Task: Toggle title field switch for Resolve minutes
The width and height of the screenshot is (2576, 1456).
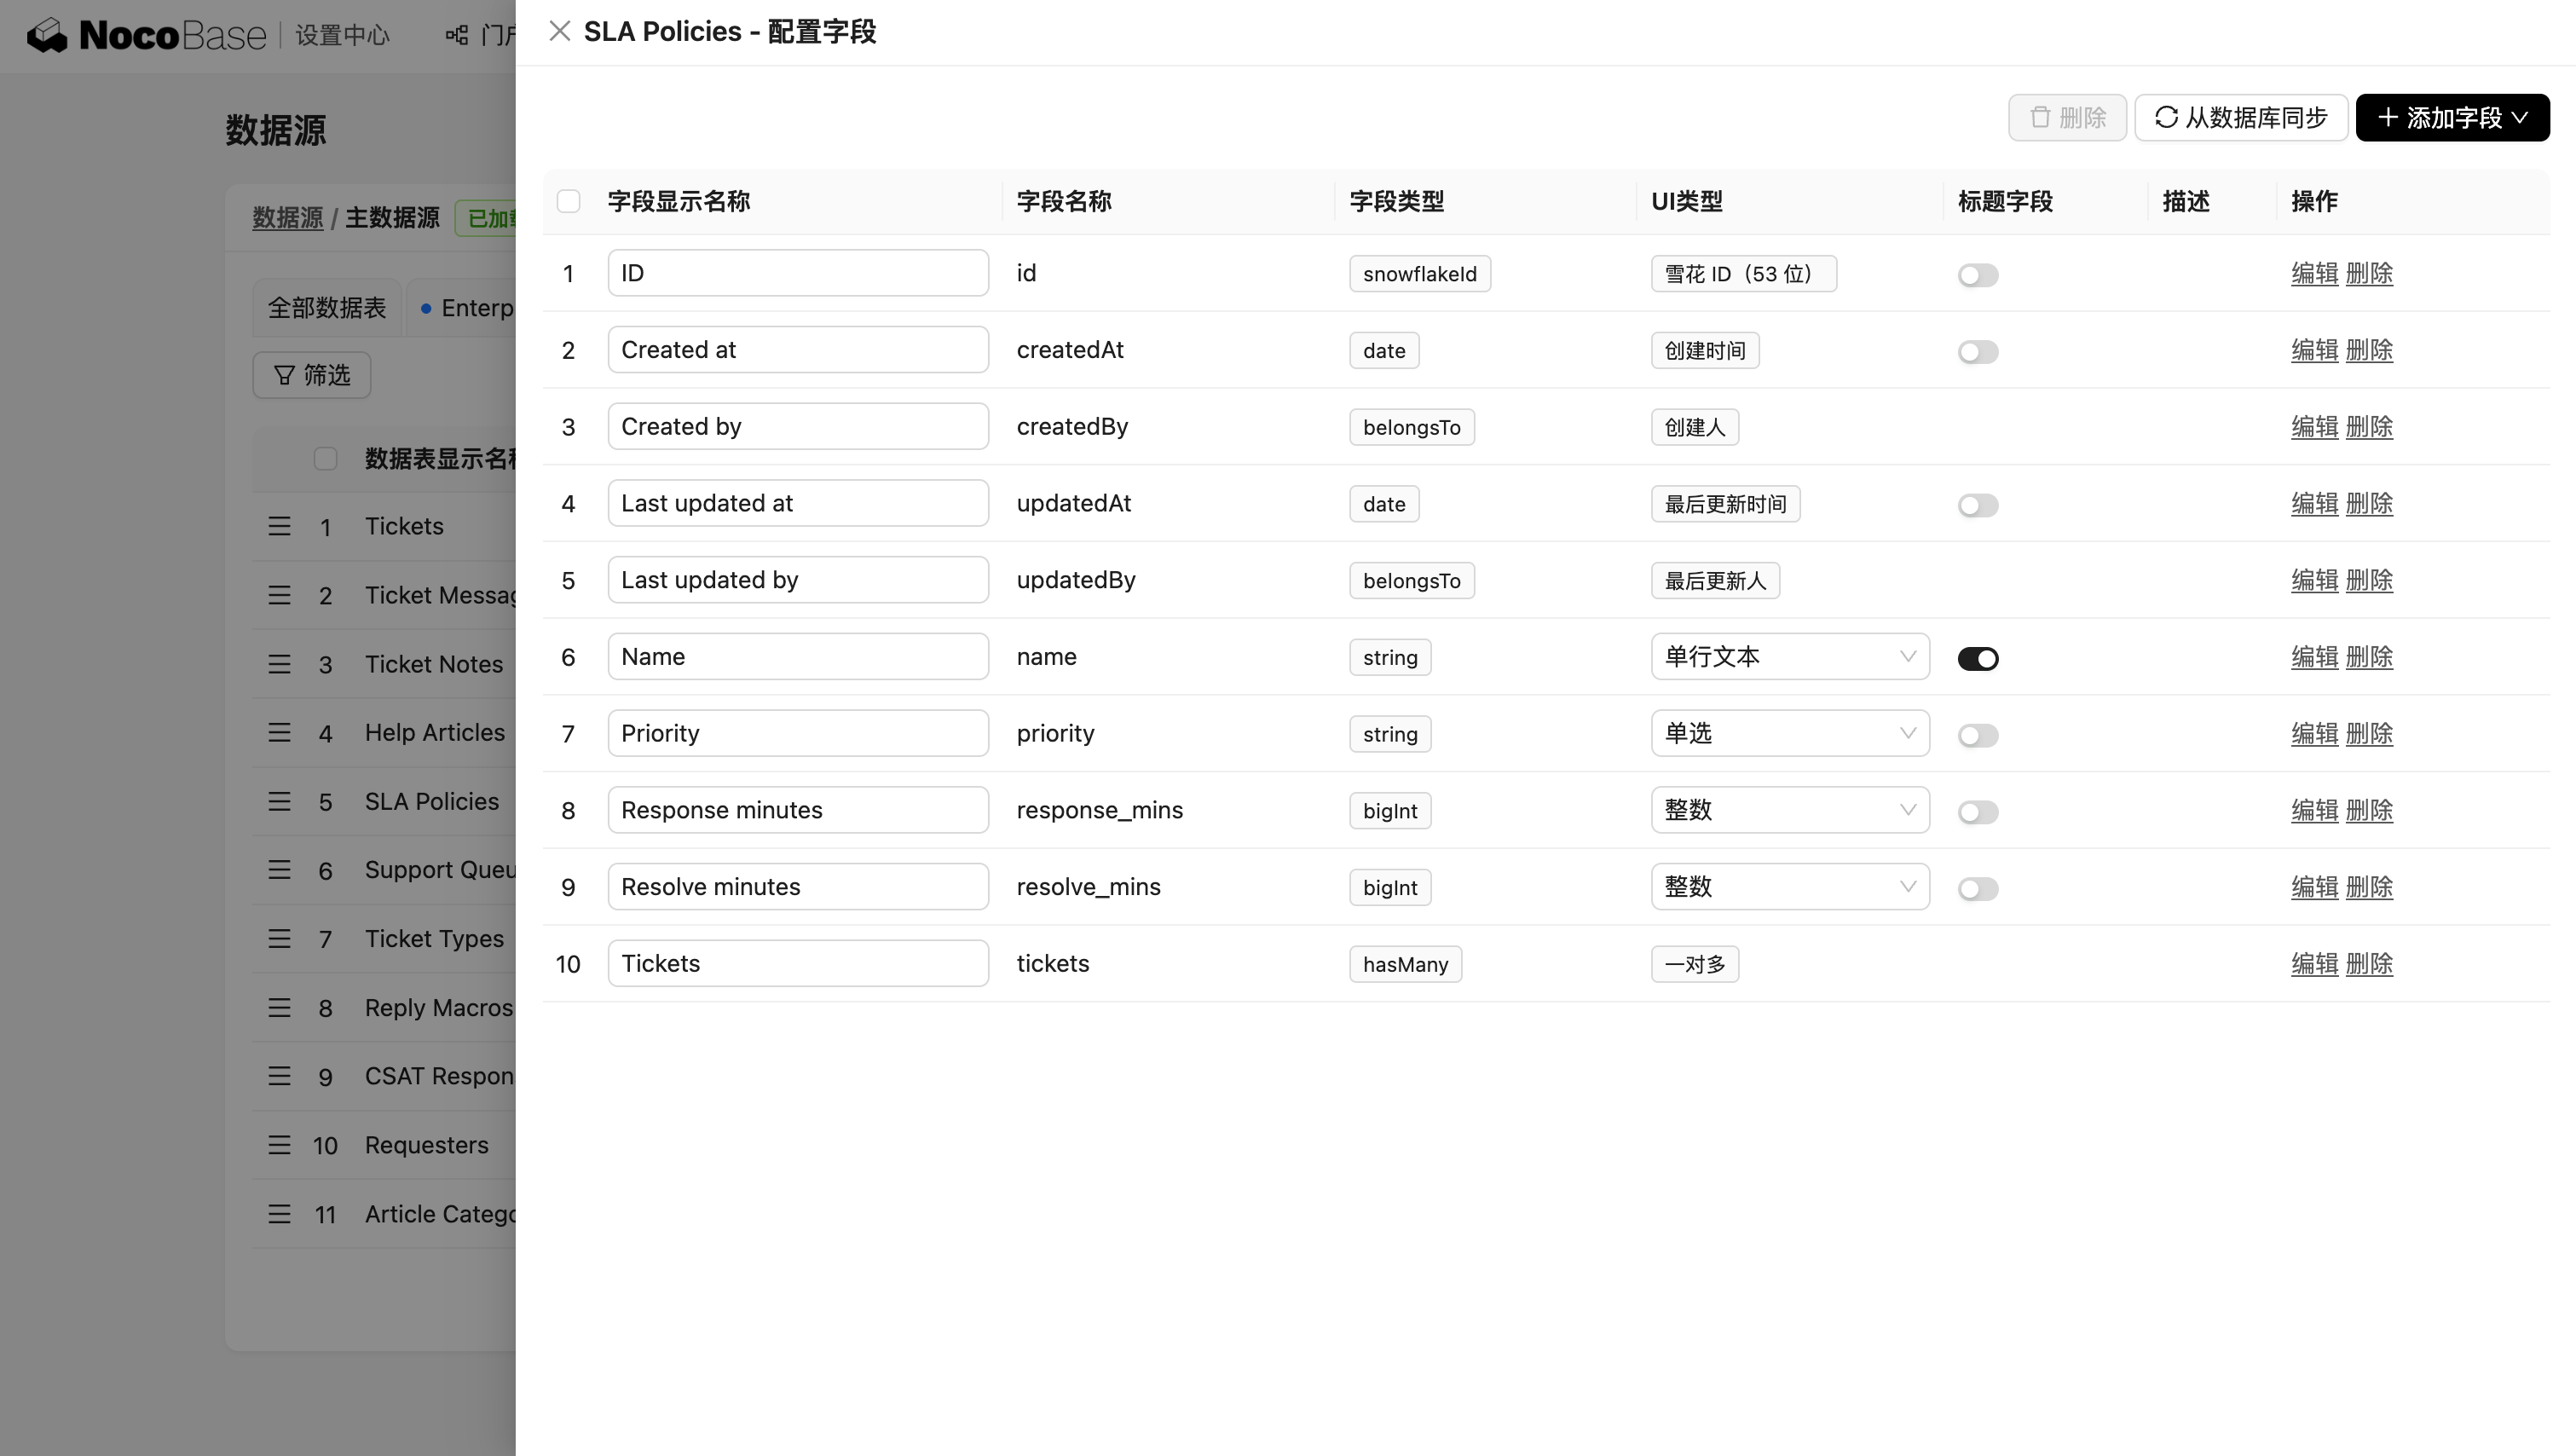Action: 1977,889
